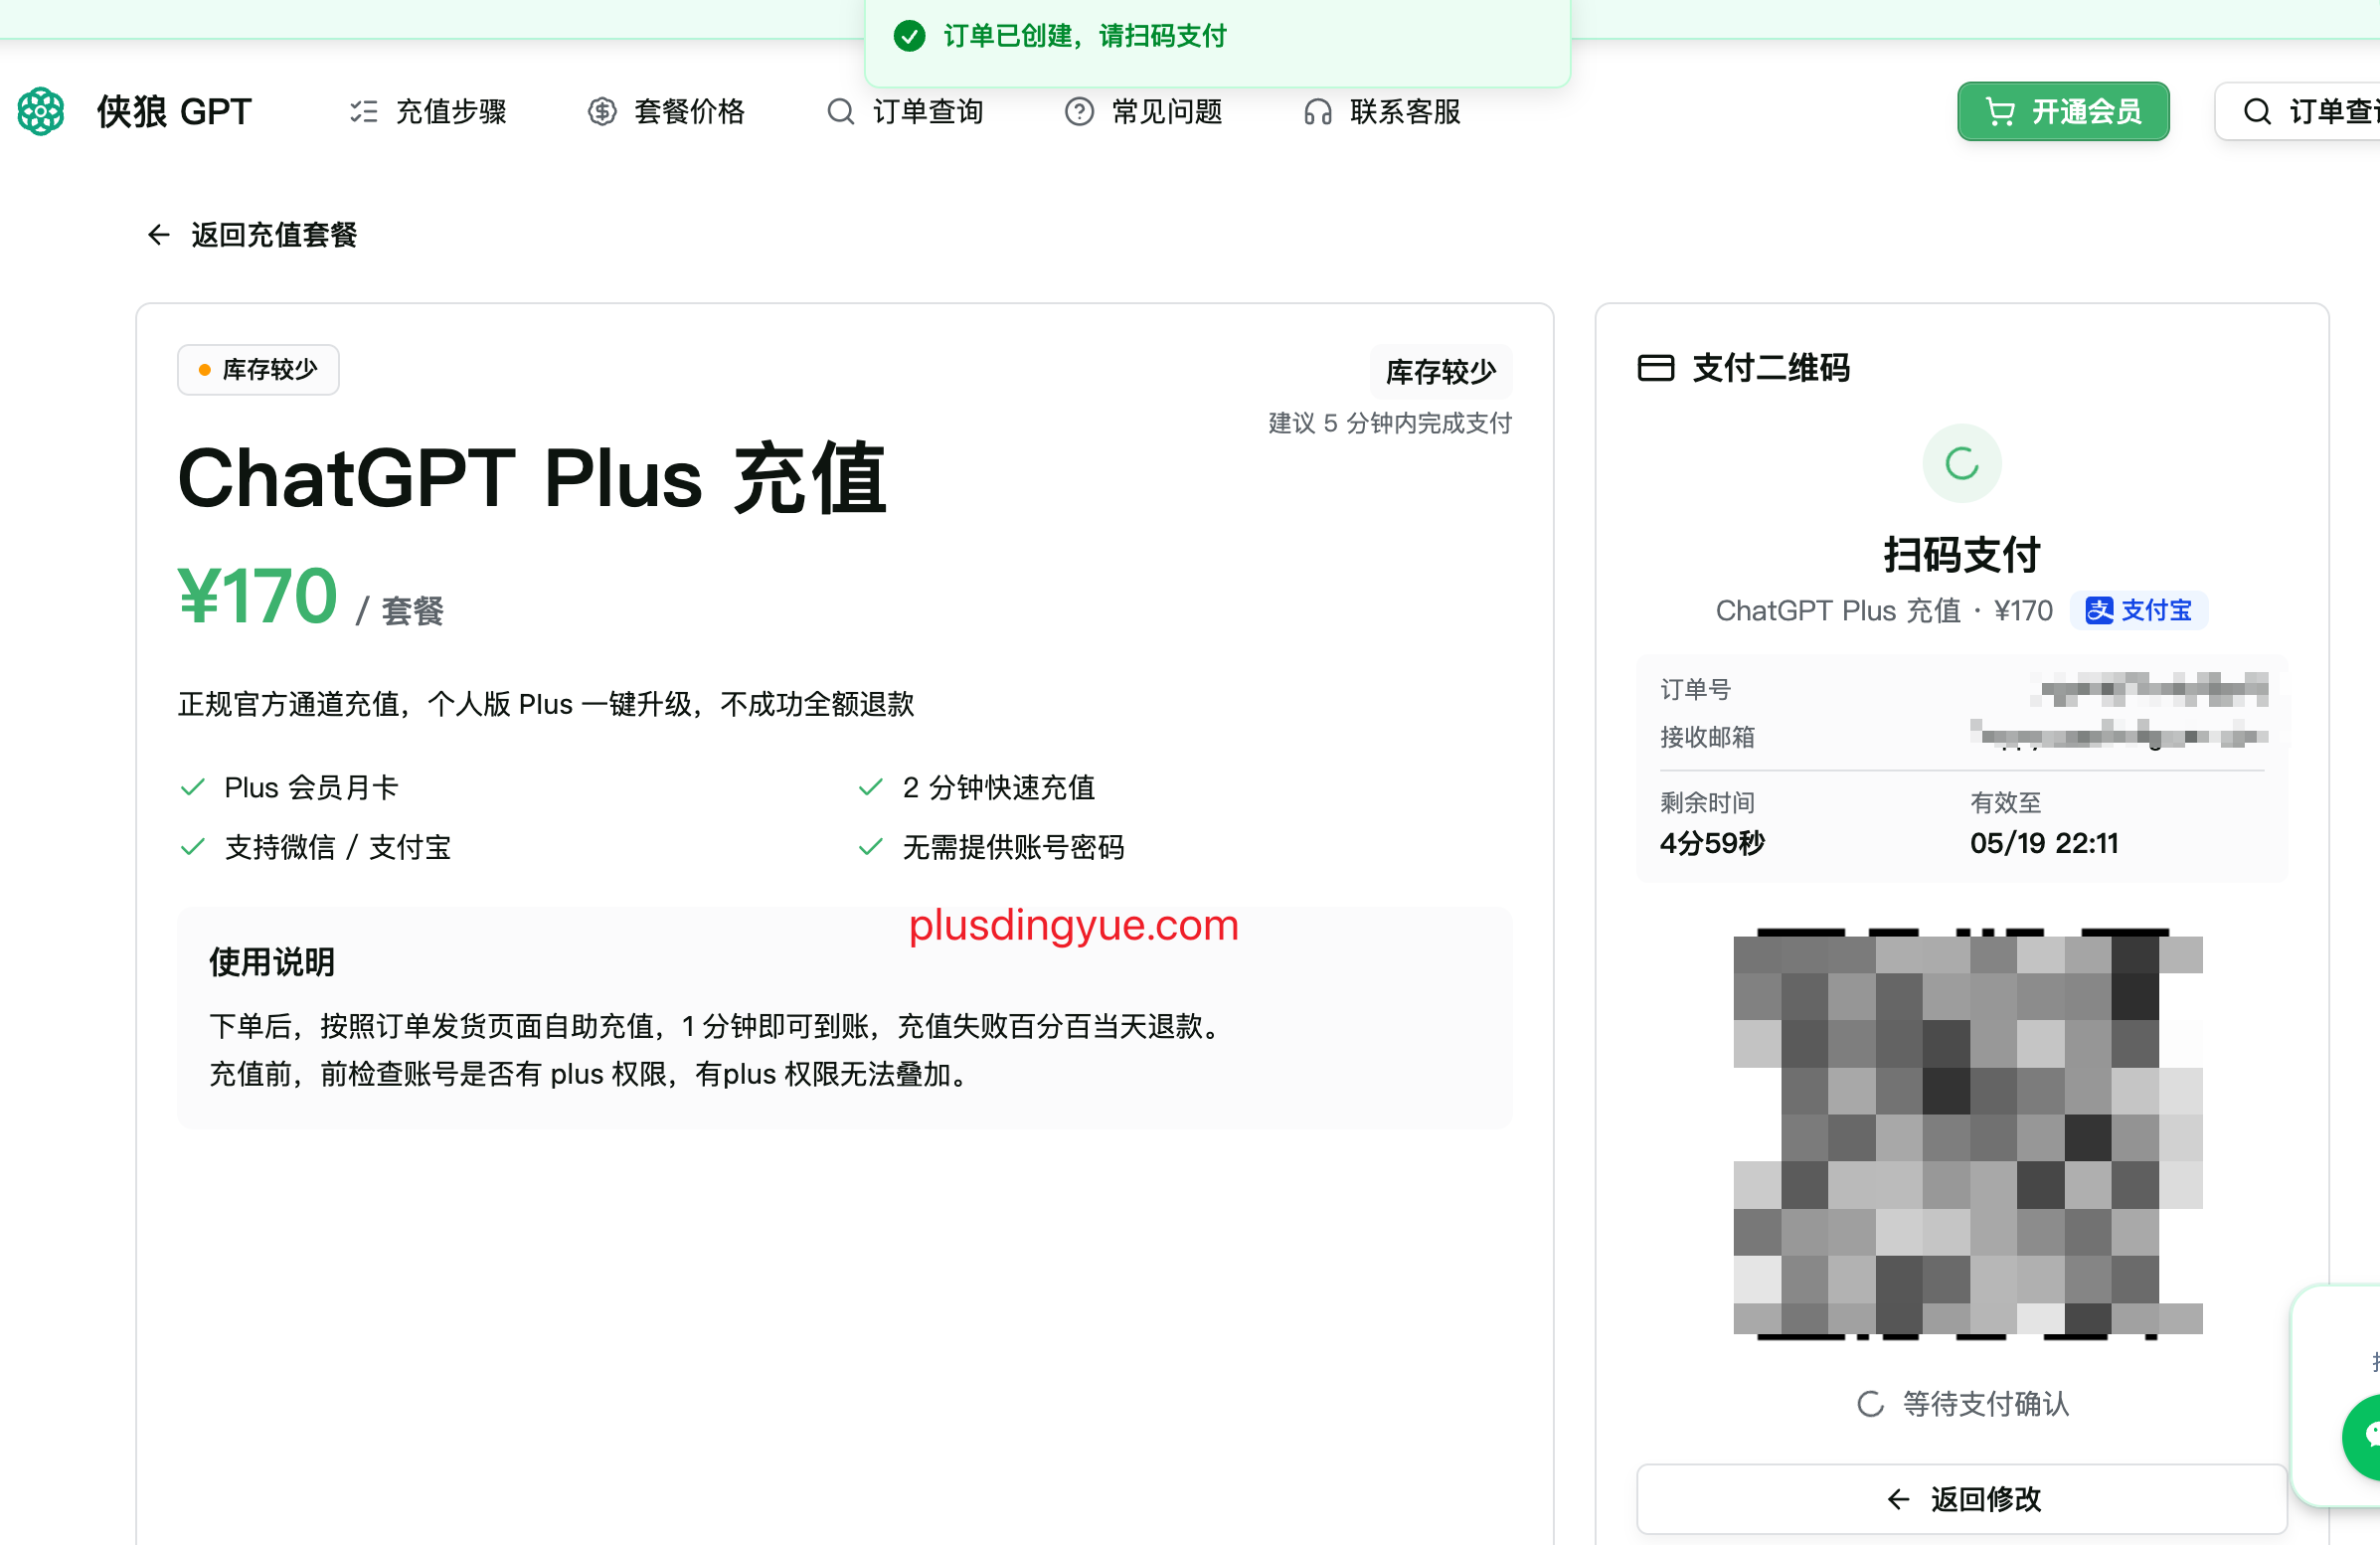The image size is (2380, 1545).
Task: Click the 剩余时间 countdown 4分59秒
Action: tap(1712, 843)
